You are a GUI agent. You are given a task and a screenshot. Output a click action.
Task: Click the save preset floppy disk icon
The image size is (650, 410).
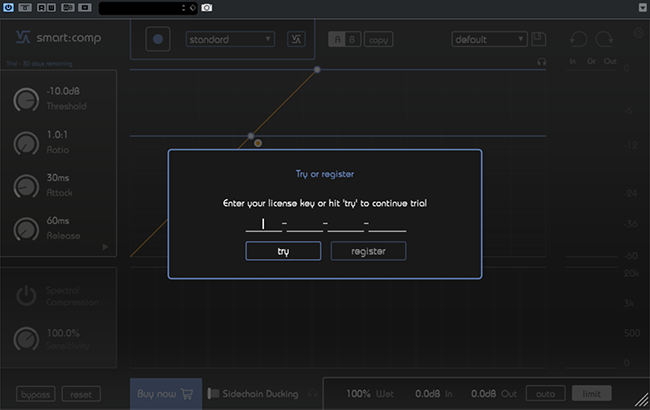540,40
